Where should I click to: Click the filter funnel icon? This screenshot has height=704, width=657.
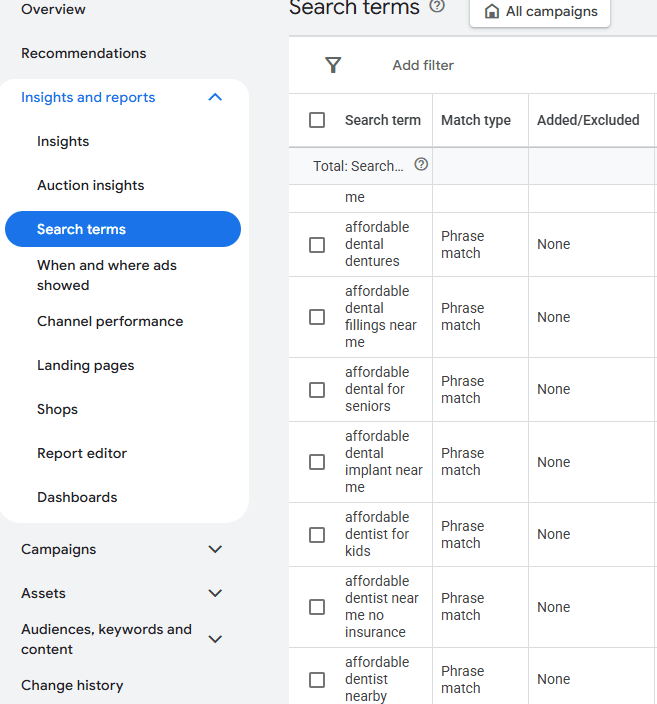coord(333,65)
